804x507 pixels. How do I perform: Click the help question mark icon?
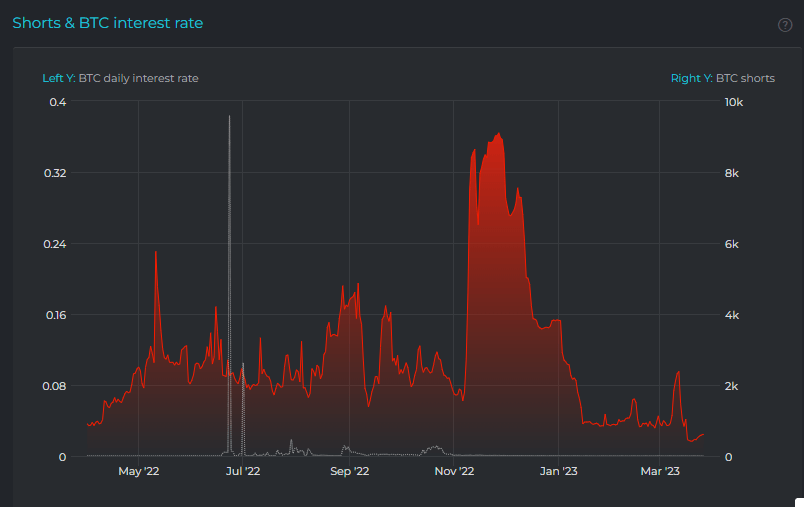(785, 25)
